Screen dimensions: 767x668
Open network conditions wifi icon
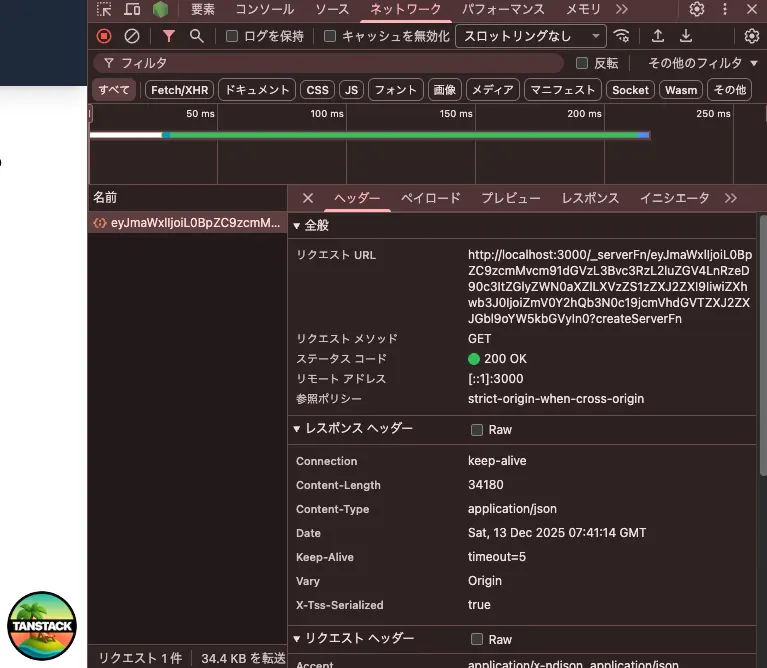[x=622, y=36]
